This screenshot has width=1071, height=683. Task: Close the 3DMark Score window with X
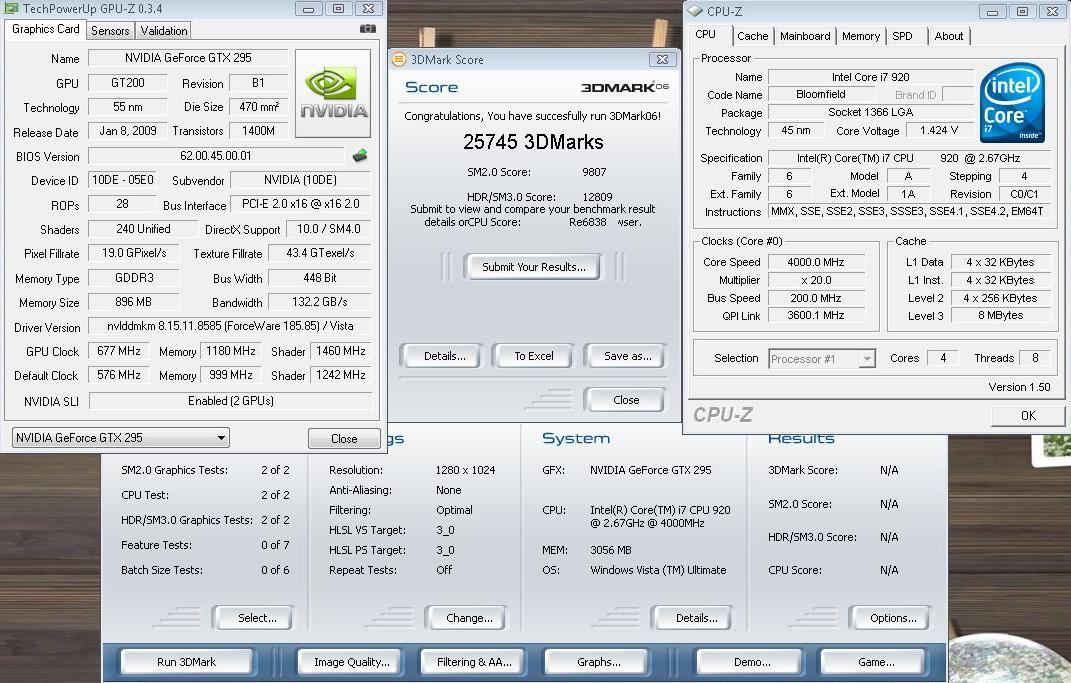point(662,59)
